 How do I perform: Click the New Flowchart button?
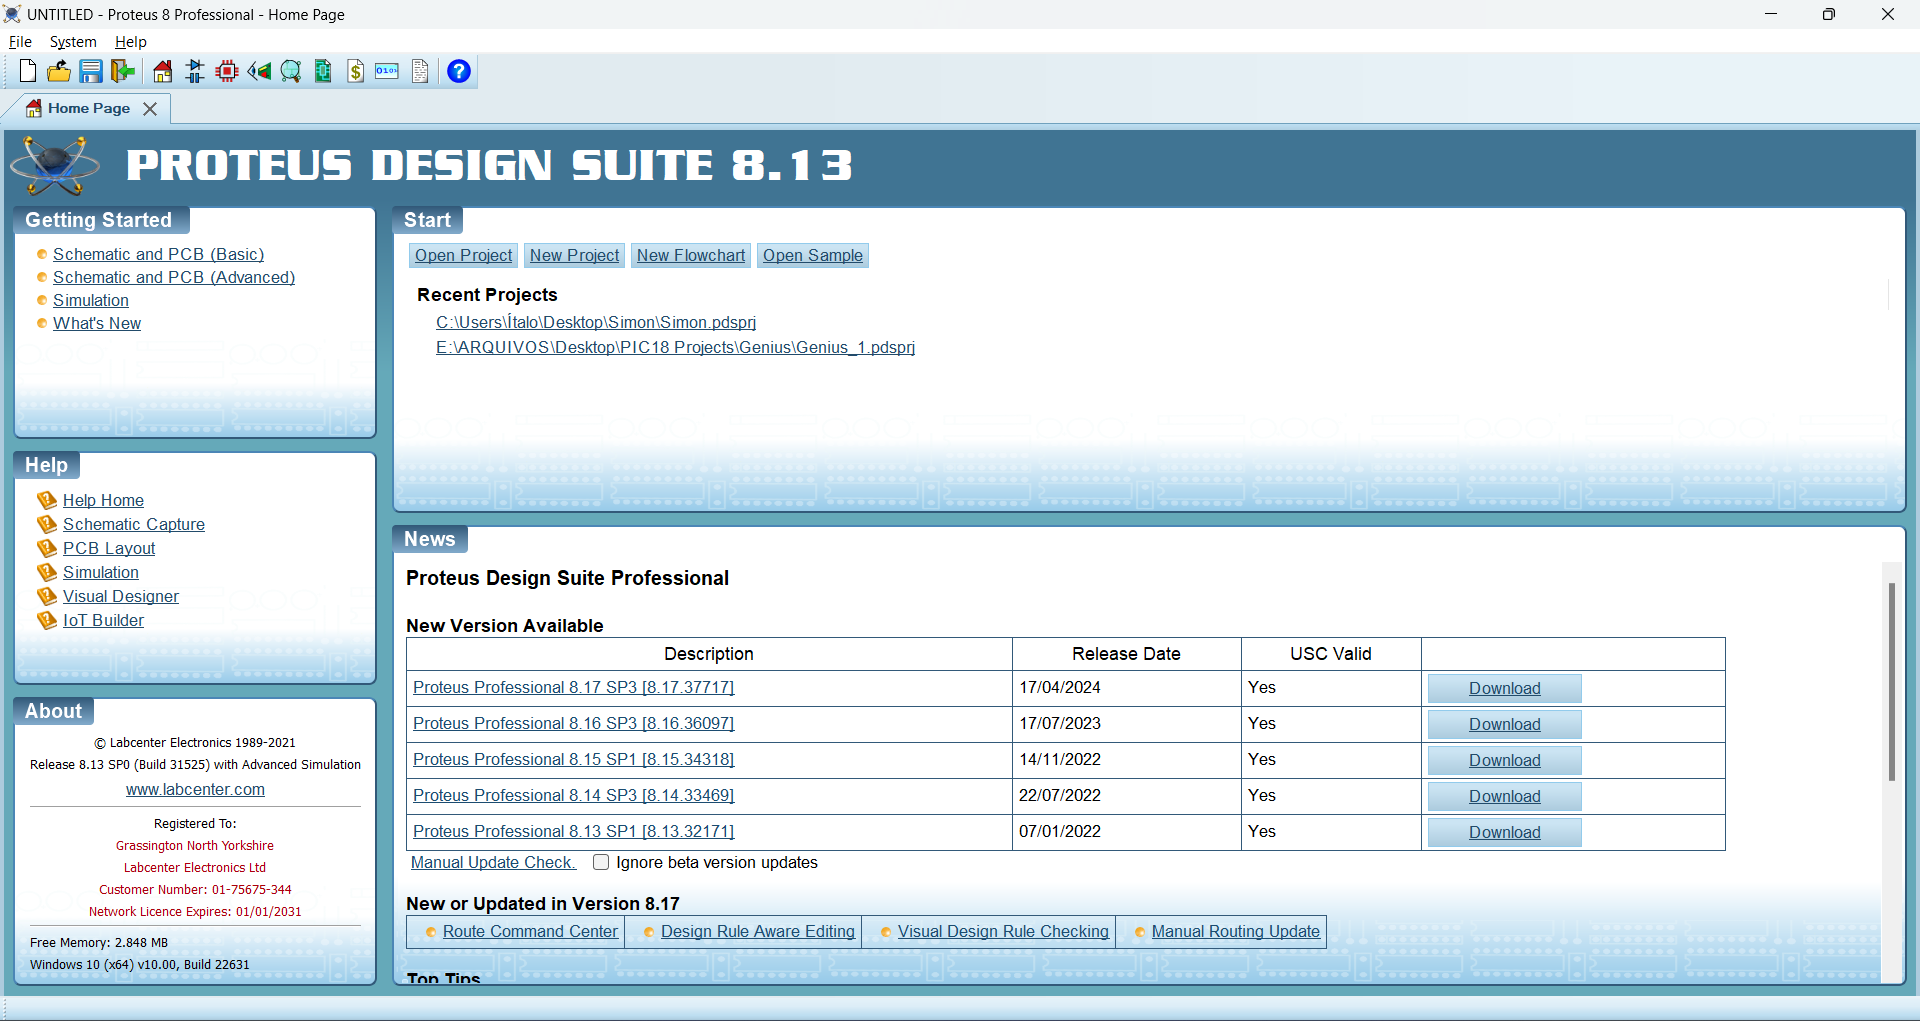coord(691,255)
